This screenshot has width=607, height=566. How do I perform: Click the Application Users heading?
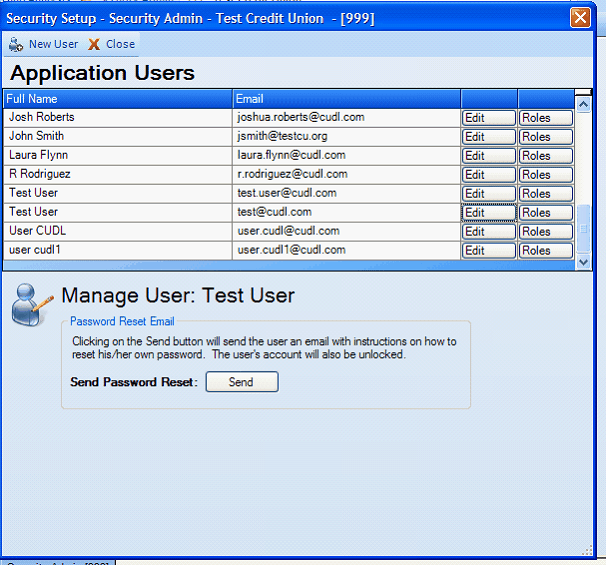103,73
